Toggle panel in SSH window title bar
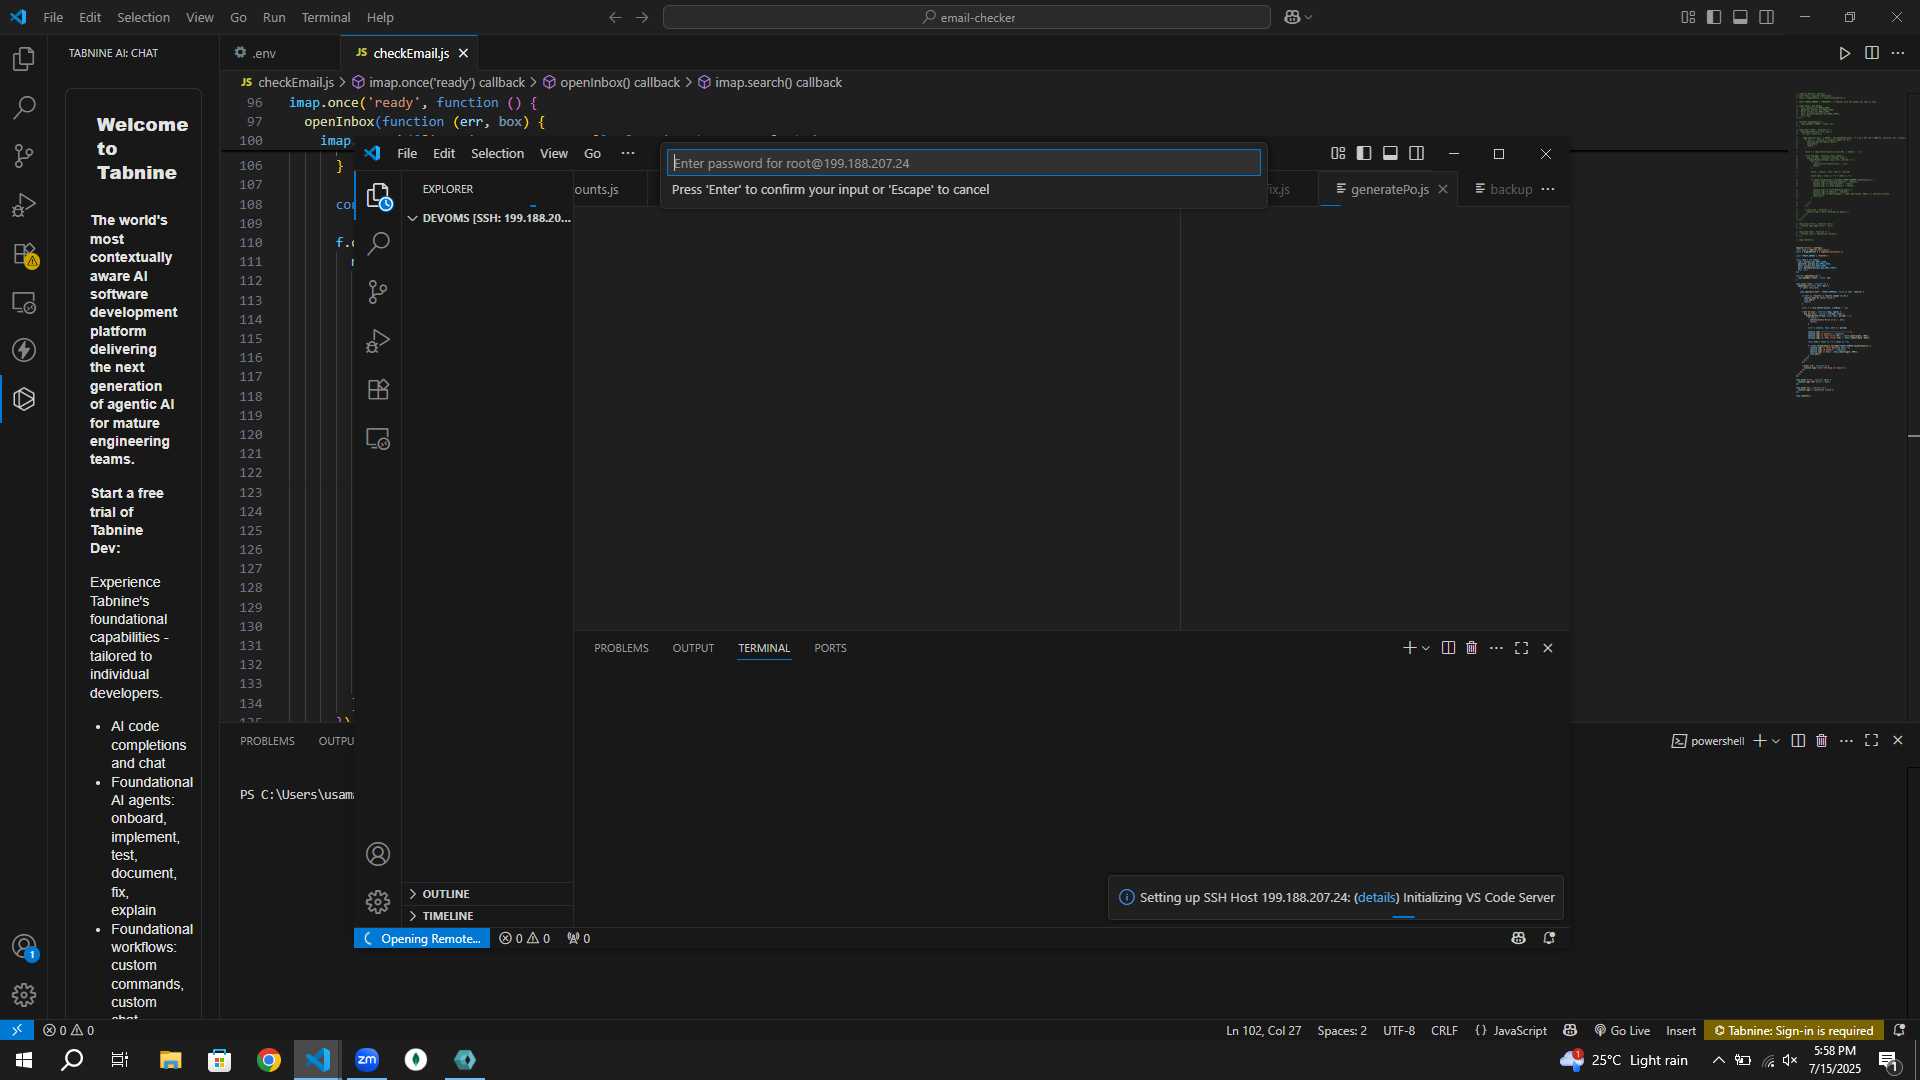Viewport: 1920px width, 1080px height. (x=1390, y=153)
